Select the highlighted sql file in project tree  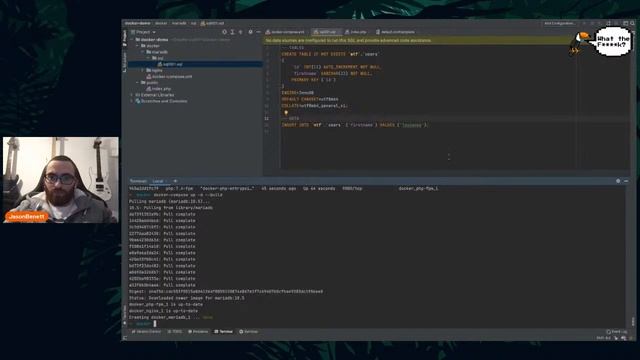(x=195, y=64)
